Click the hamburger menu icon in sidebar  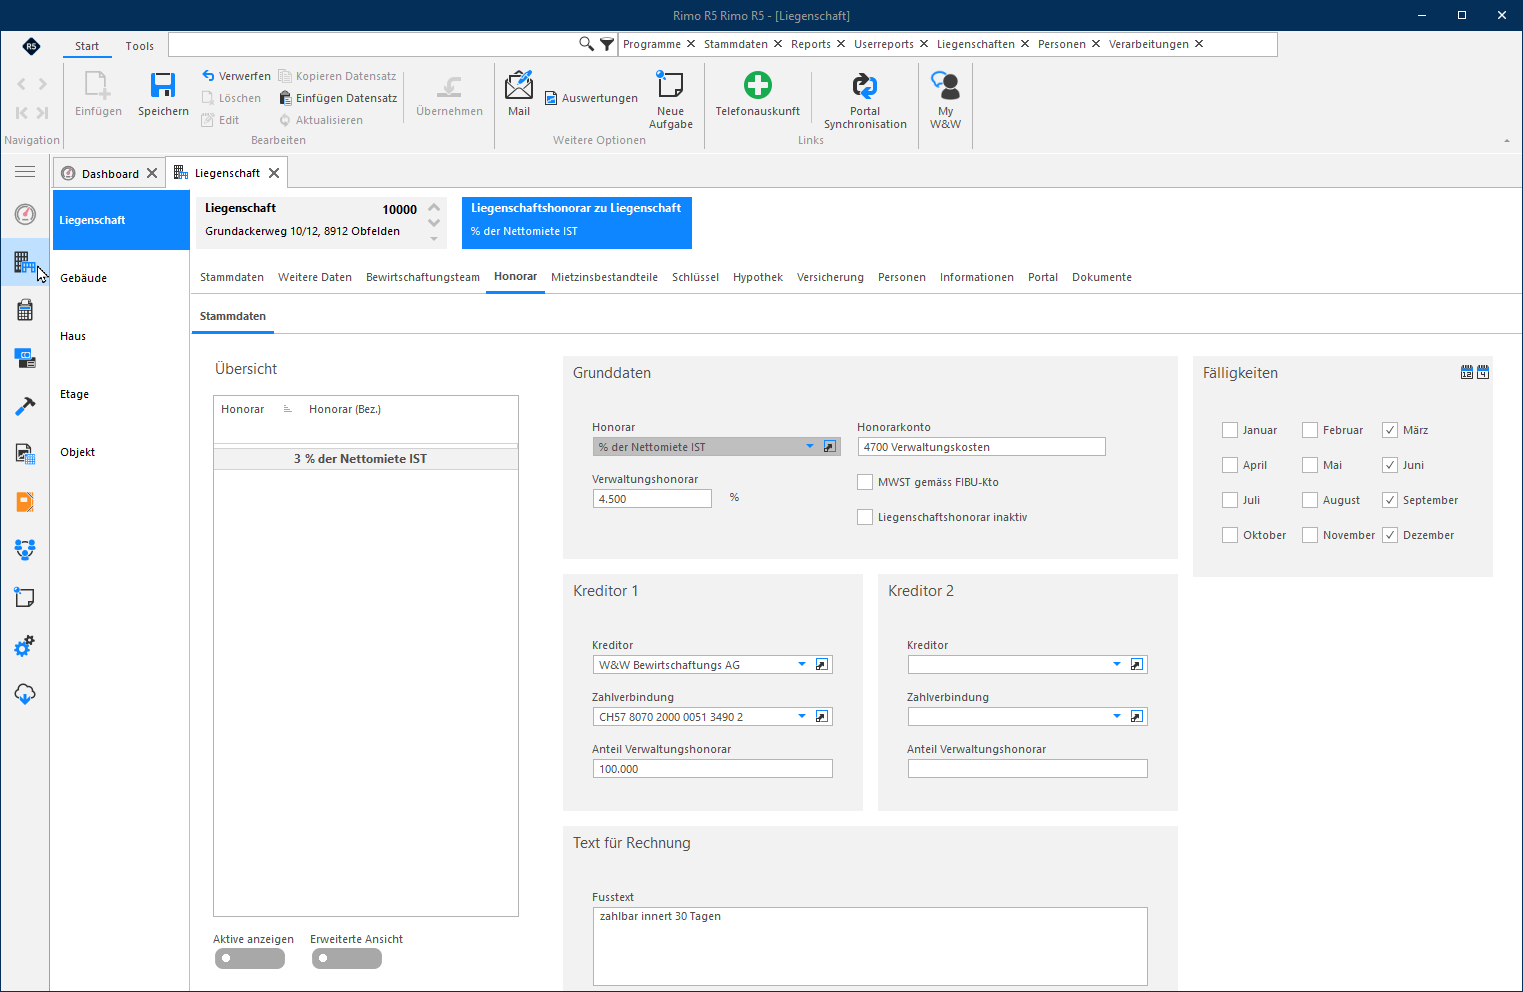point(25,172)
